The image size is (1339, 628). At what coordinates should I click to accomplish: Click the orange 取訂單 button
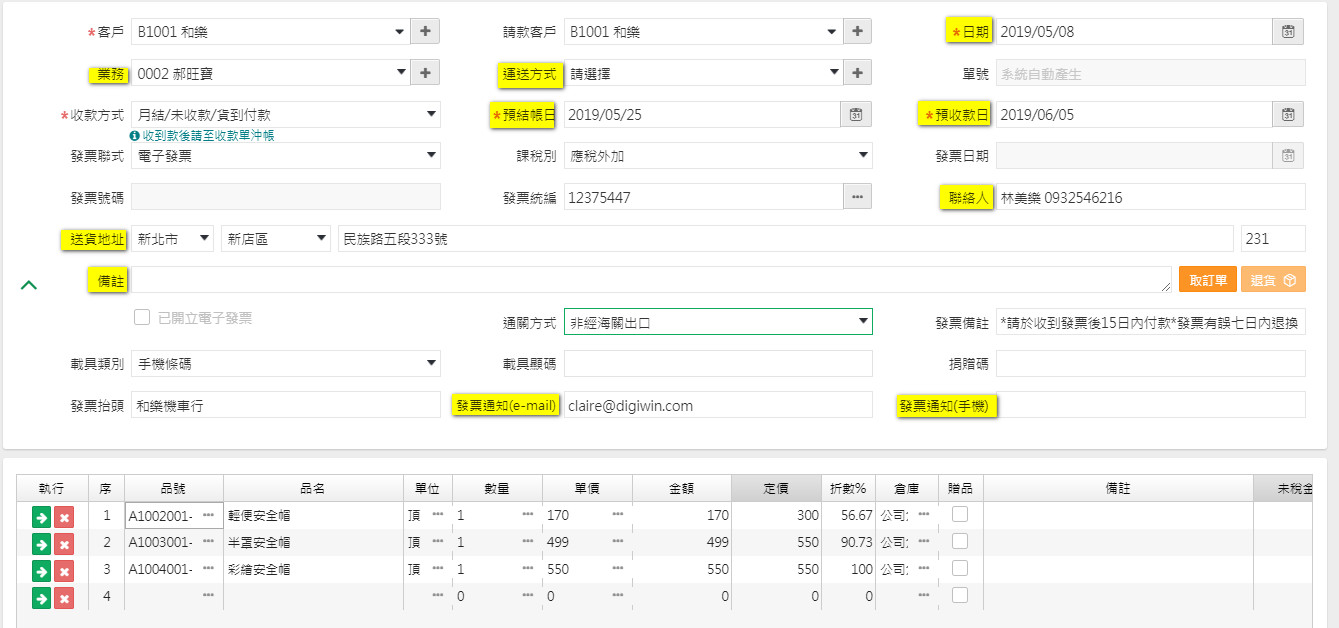(x=1208, y=280)
